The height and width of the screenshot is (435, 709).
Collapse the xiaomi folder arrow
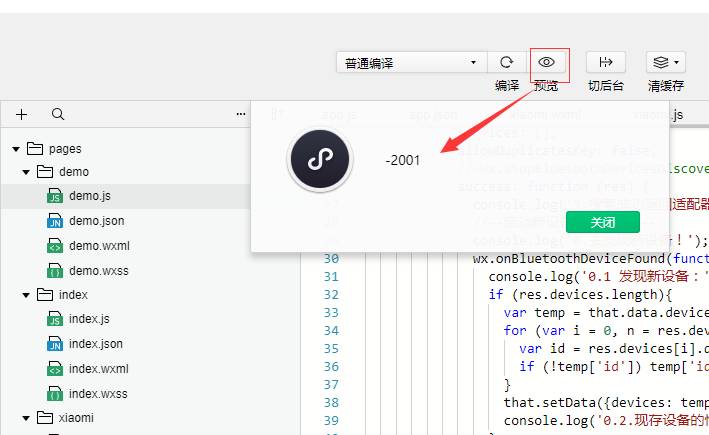[x=26, y=418]
